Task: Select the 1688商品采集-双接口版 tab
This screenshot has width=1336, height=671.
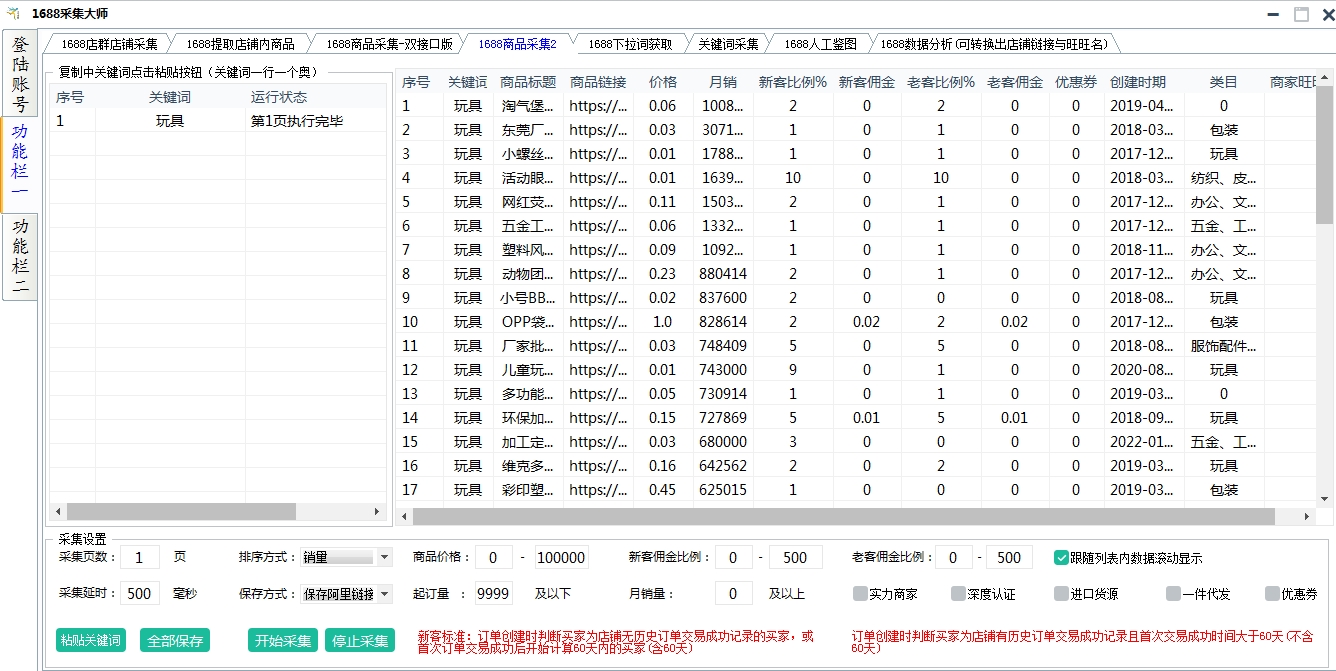Action: click(x=389, y=44)
